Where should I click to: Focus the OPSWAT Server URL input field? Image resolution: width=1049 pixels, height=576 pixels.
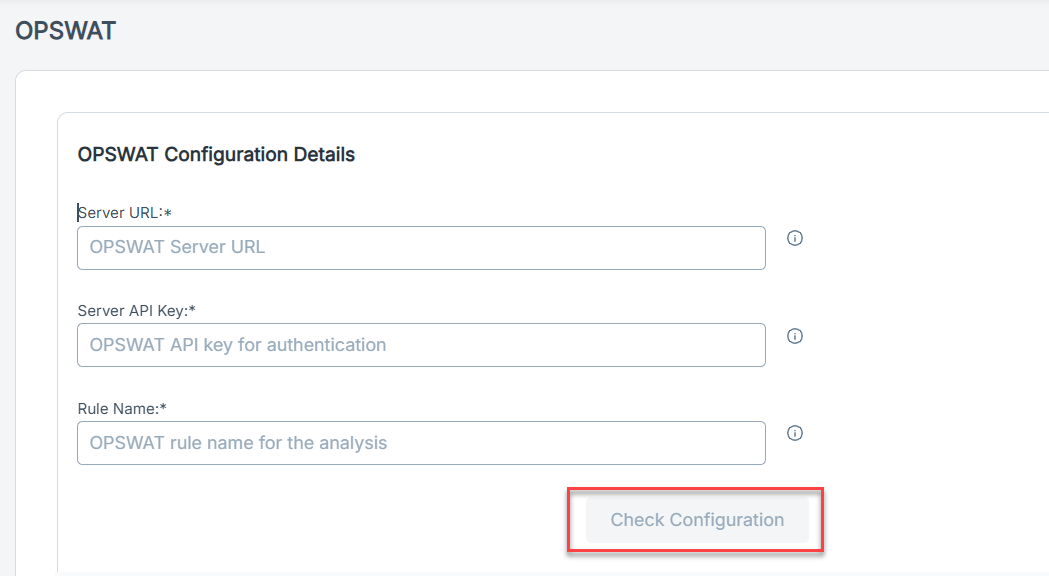[421, 248]
